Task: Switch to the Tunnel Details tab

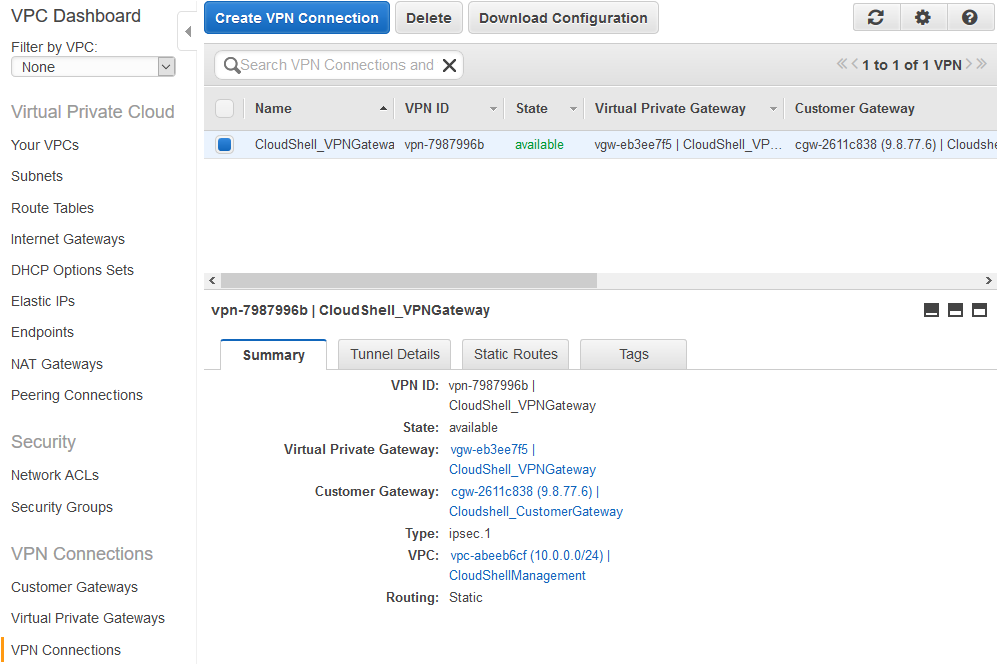Action: coord(395,354)
